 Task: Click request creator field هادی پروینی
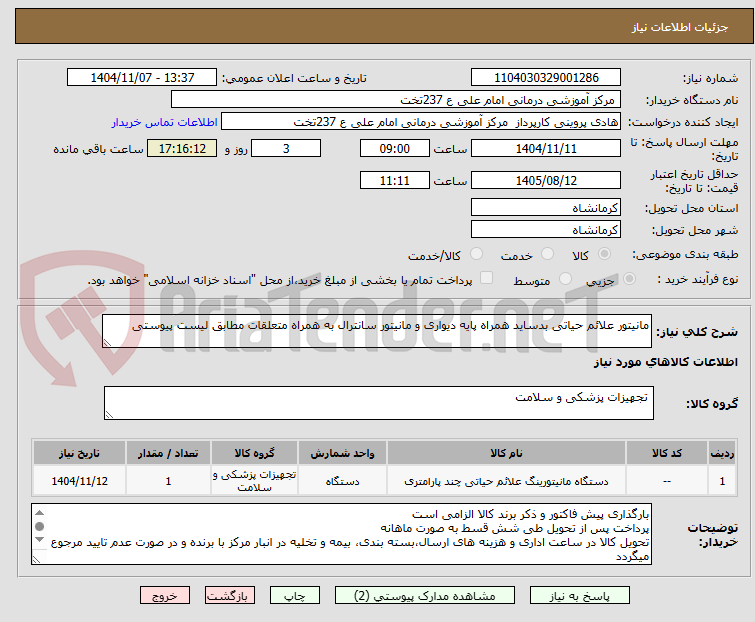click(421, 122)
